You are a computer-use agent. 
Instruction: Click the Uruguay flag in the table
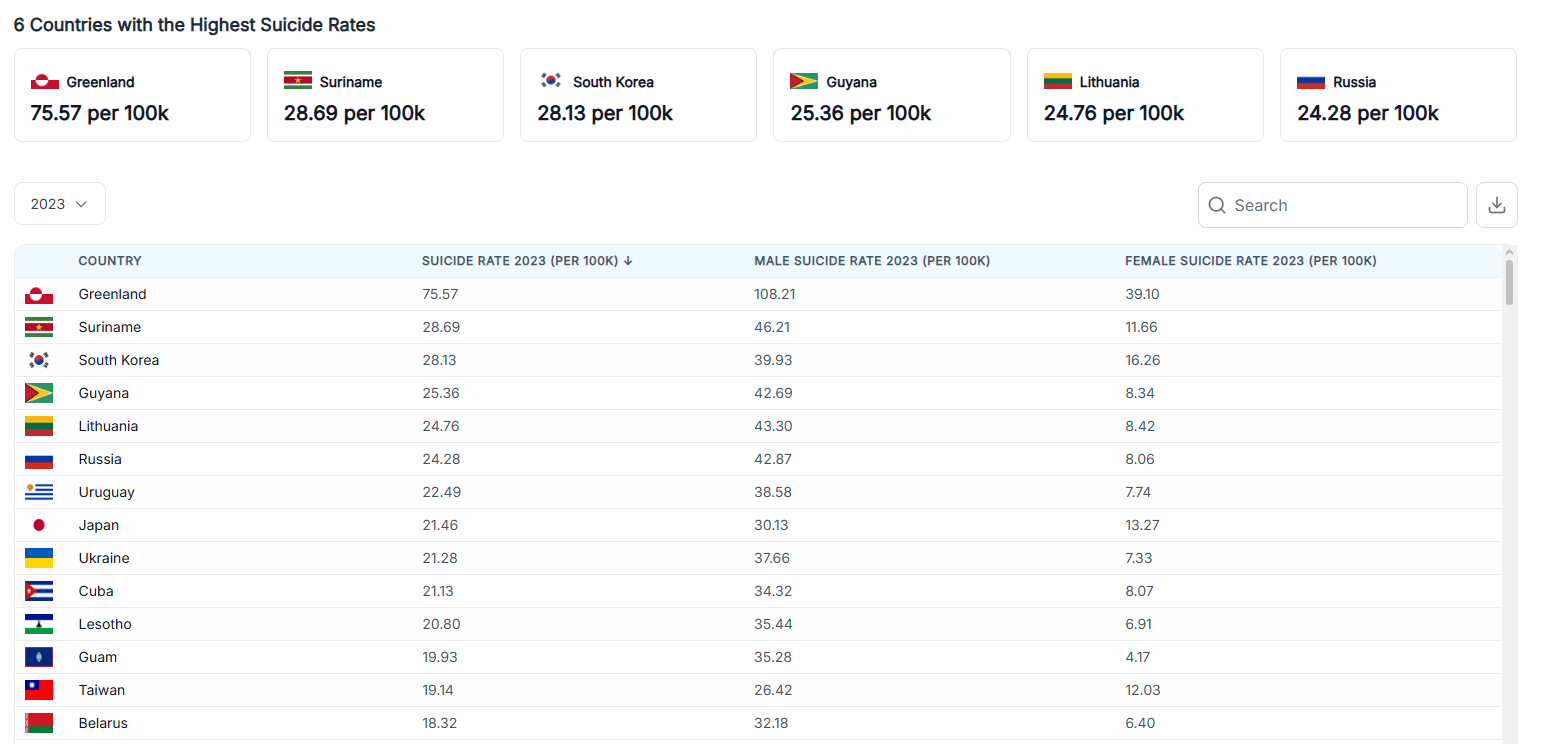39,492
